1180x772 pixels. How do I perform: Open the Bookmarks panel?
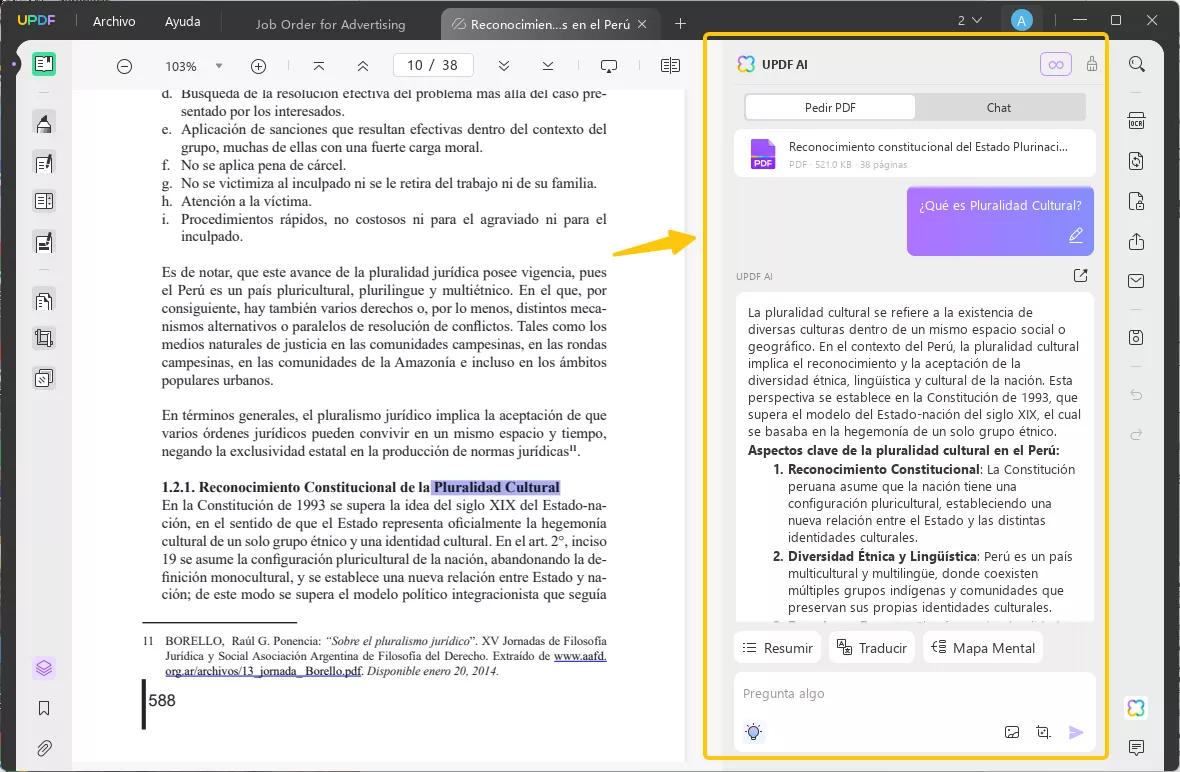(x=44, y=708)
